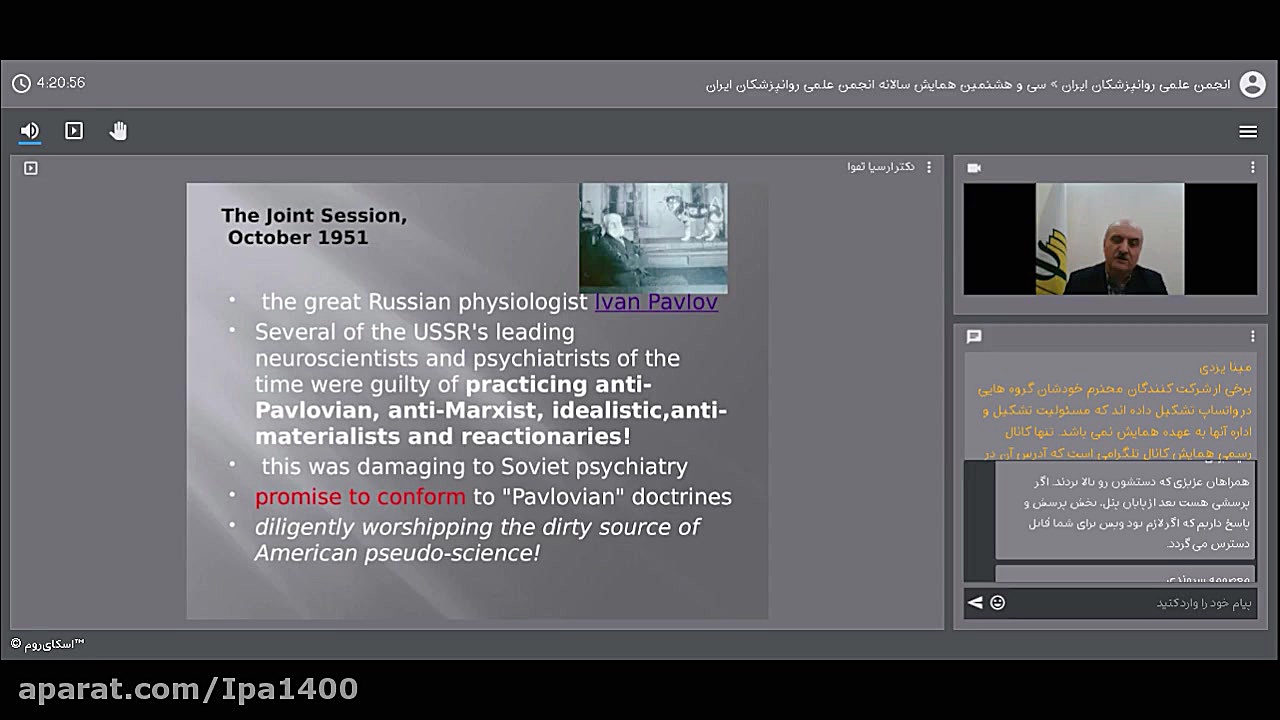Open the presentation panel three-dot options
Viewport: 1280px width, 720px height.
[x=929, y=167]
